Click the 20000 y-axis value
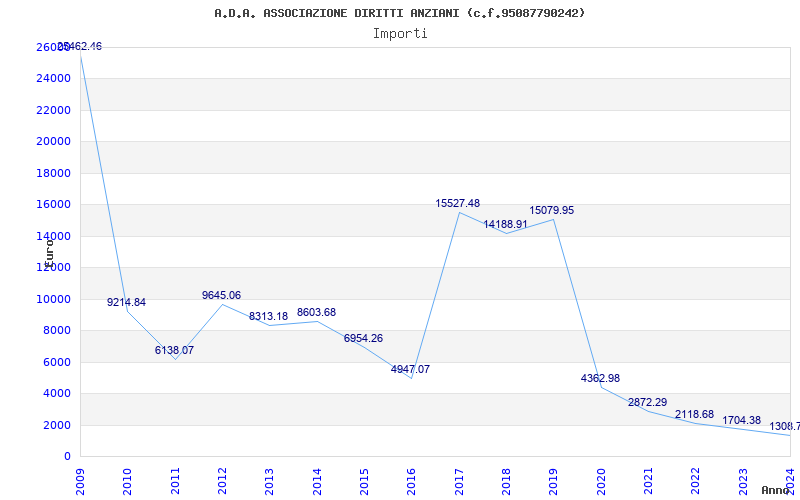Image resolution: width=800 pixels, height=500 pixels. [53, 141]
